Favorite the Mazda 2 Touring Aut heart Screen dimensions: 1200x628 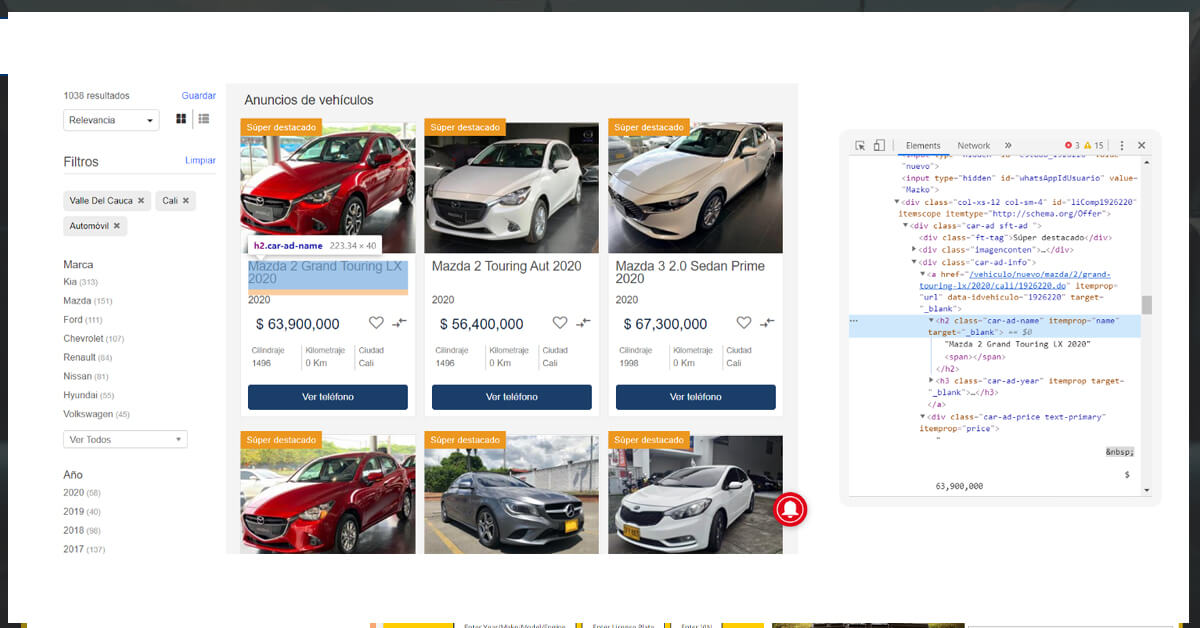coord(560,323)
